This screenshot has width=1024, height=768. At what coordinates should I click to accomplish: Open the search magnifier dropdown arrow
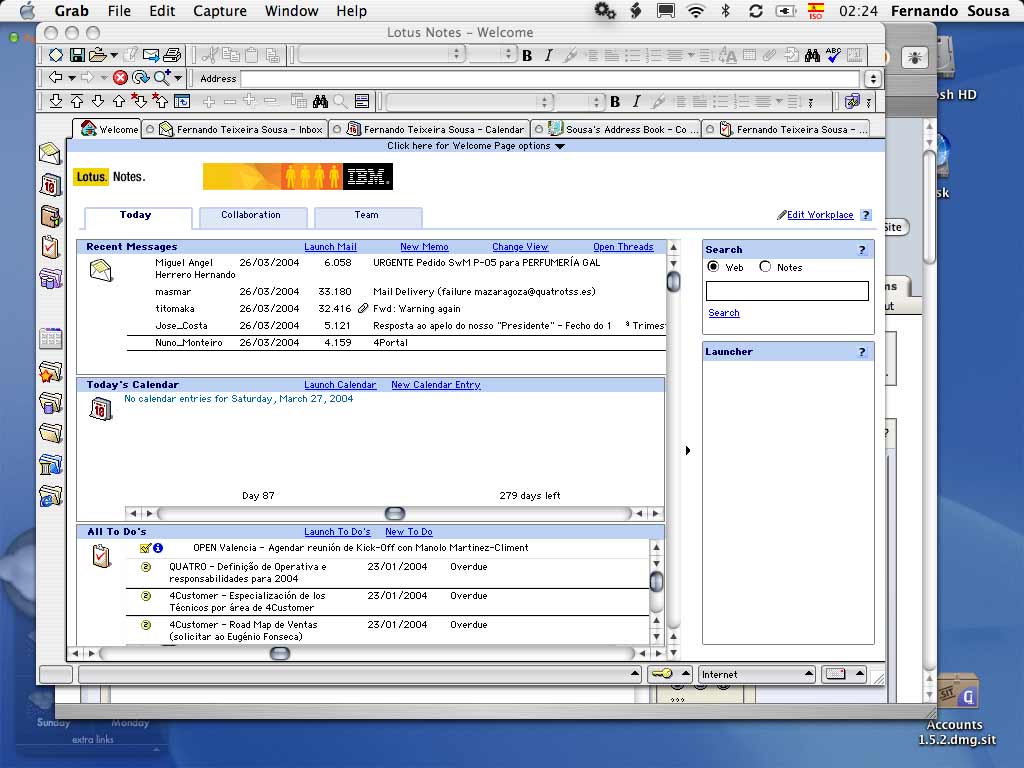(x=178, y=78)
